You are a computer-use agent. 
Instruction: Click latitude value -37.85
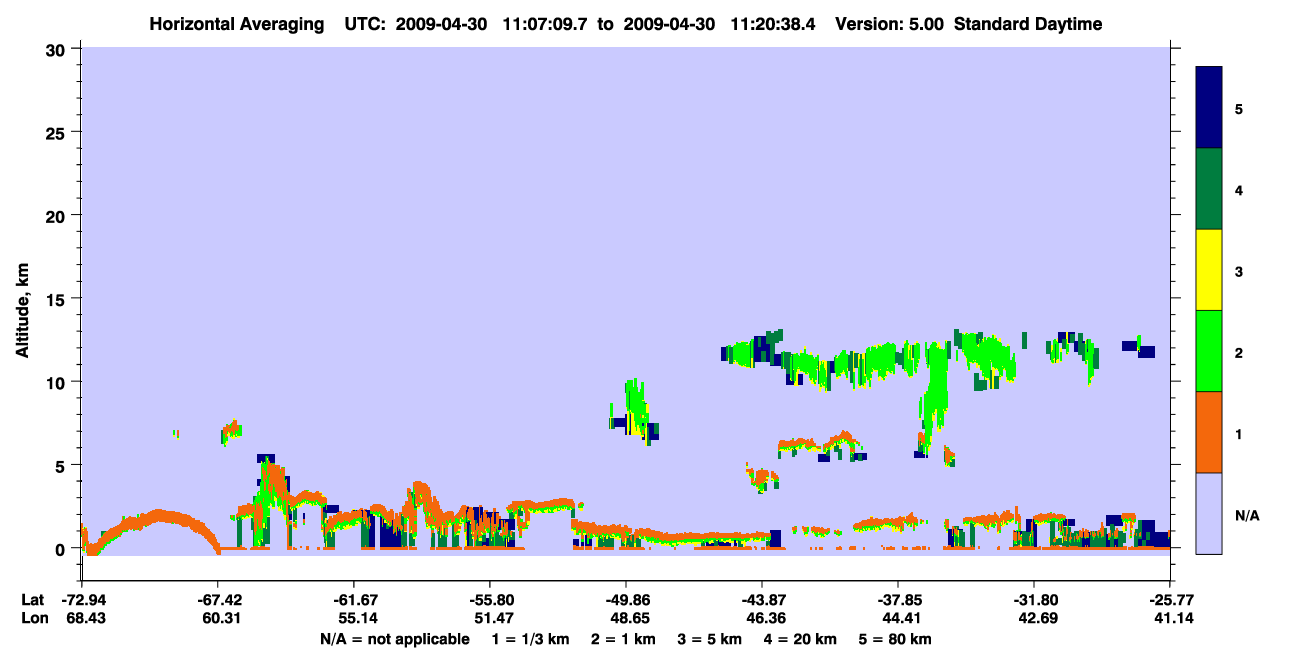pyautogui.click(x=898, y=600)
